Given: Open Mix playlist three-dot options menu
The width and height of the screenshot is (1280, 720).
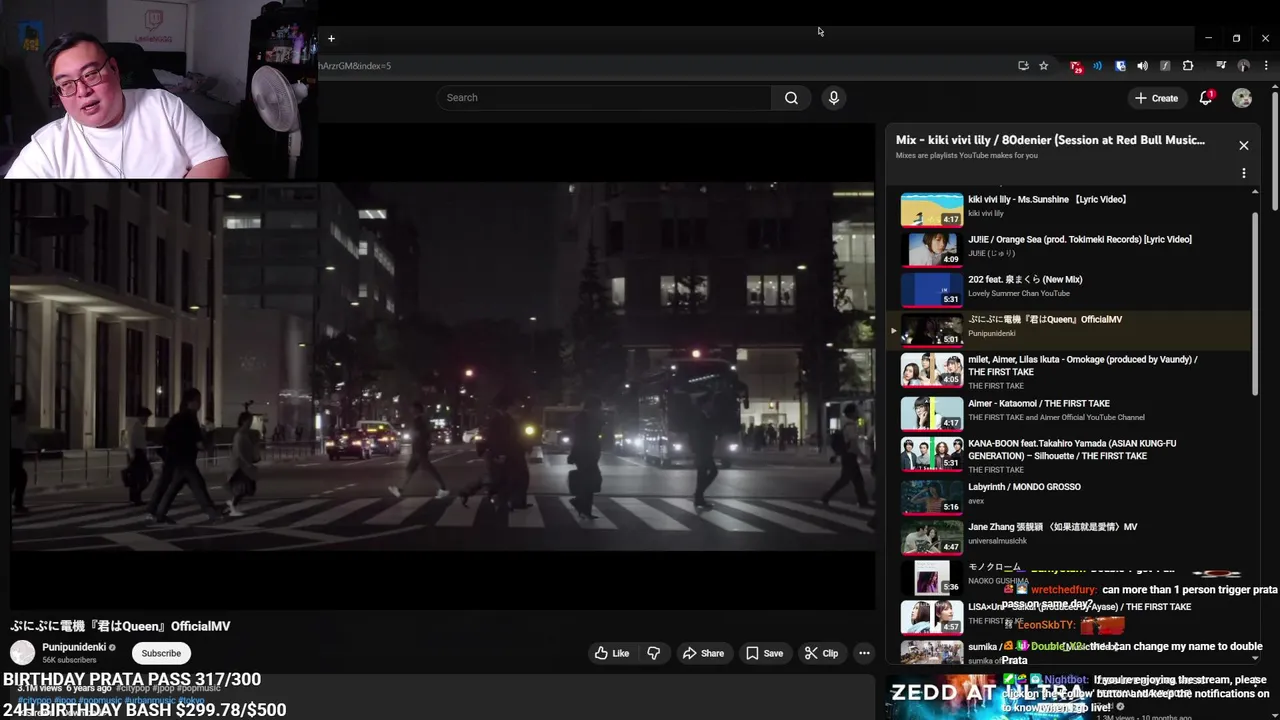Looking at the screenshot, I should click(1244, 173).
